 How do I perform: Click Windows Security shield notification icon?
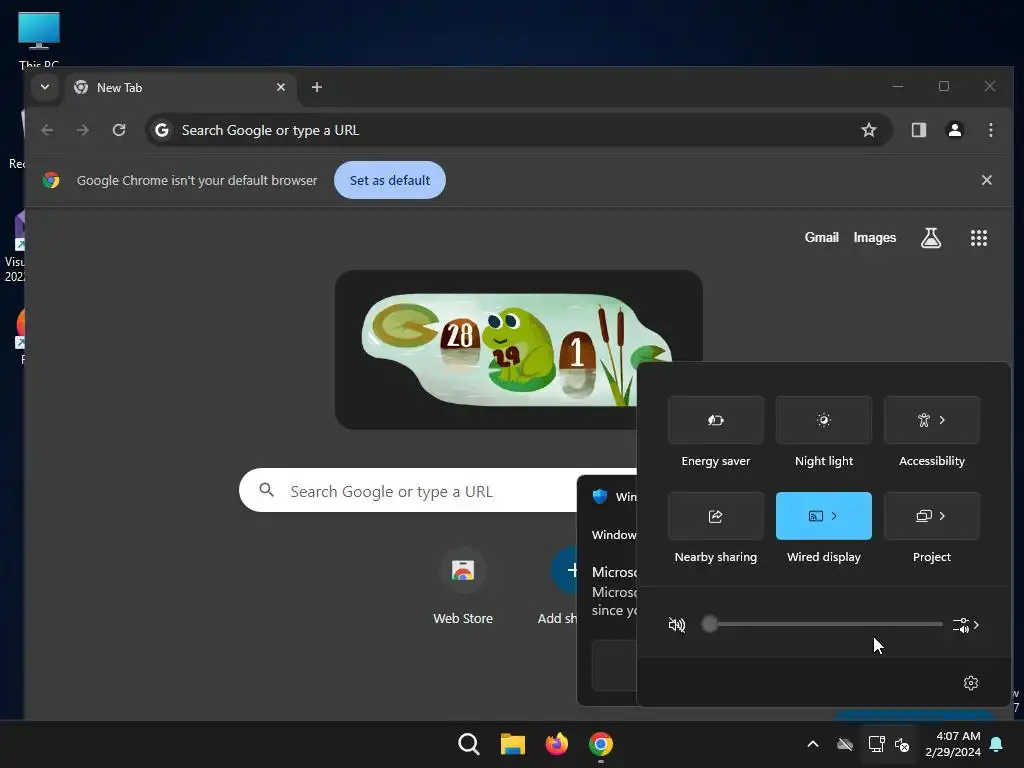point(600,496)
